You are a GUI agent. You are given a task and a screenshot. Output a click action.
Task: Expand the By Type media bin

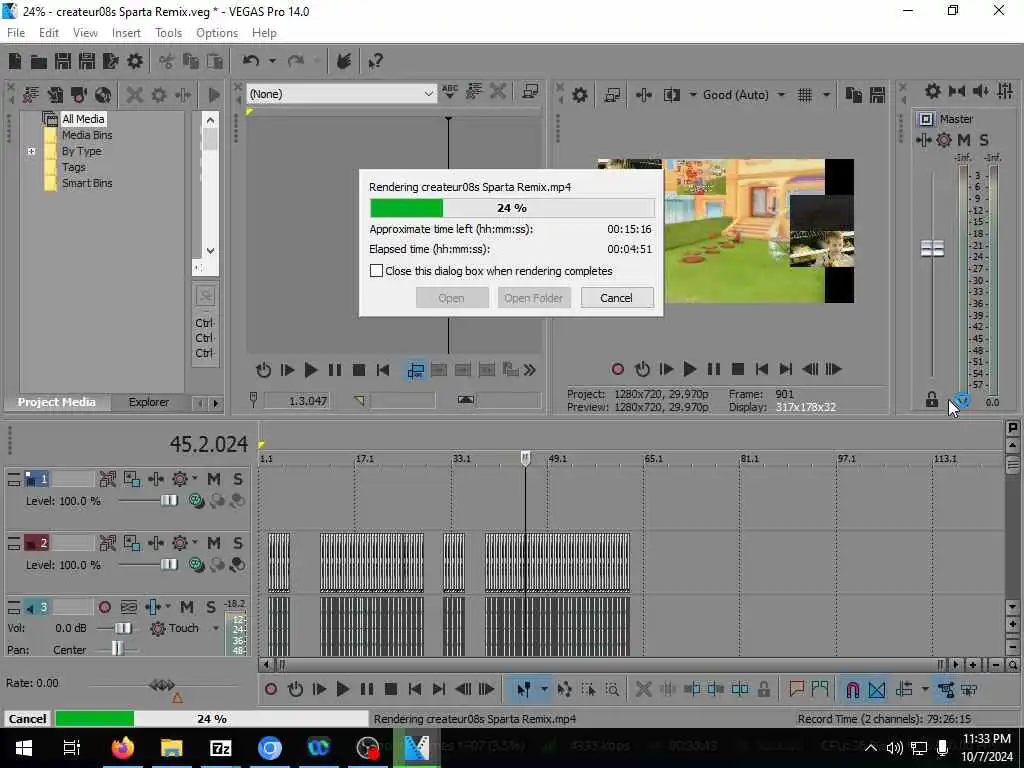click(x=31, y=152)
